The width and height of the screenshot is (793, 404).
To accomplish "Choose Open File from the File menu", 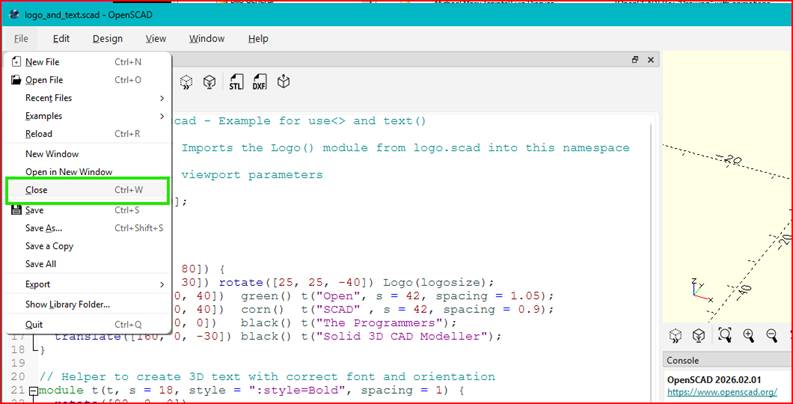I will (88, 80).
